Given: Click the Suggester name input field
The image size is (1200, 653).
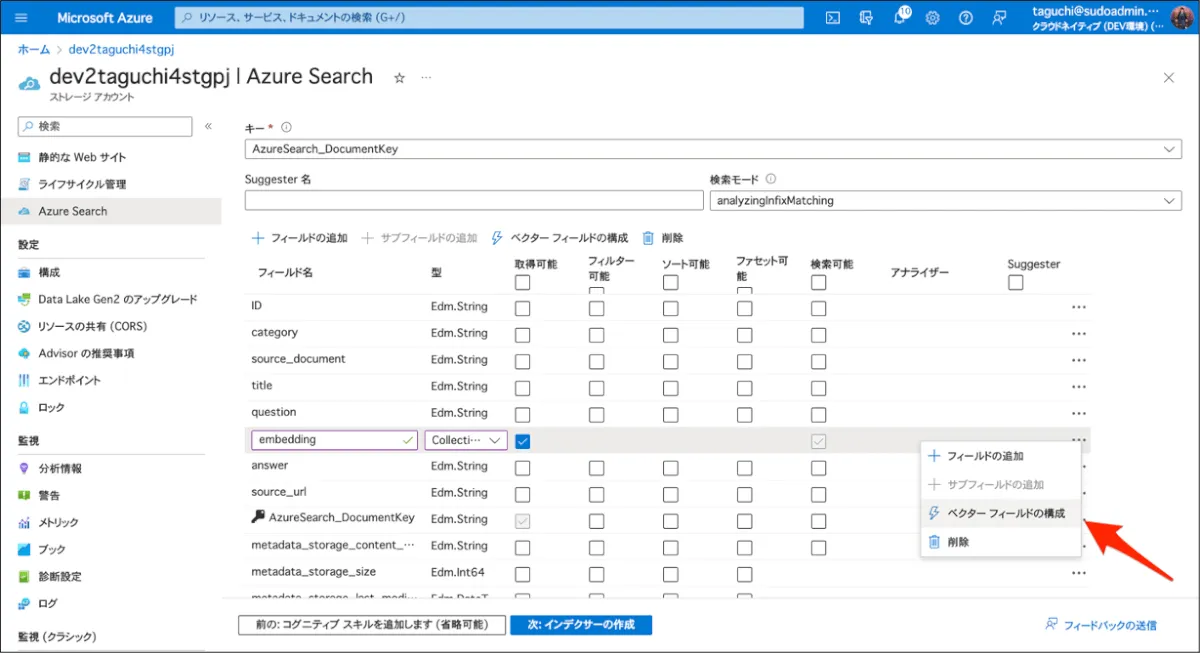Looking at the screenshot, I should (473, 201).
